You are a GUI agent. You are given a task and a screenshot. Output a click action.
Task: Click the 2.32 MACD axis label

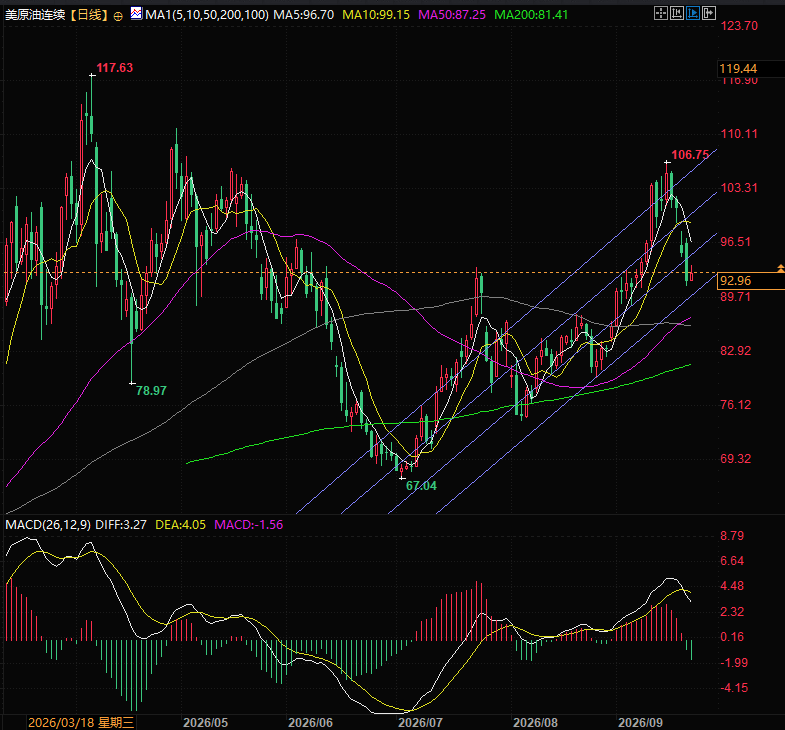(732, 611)
